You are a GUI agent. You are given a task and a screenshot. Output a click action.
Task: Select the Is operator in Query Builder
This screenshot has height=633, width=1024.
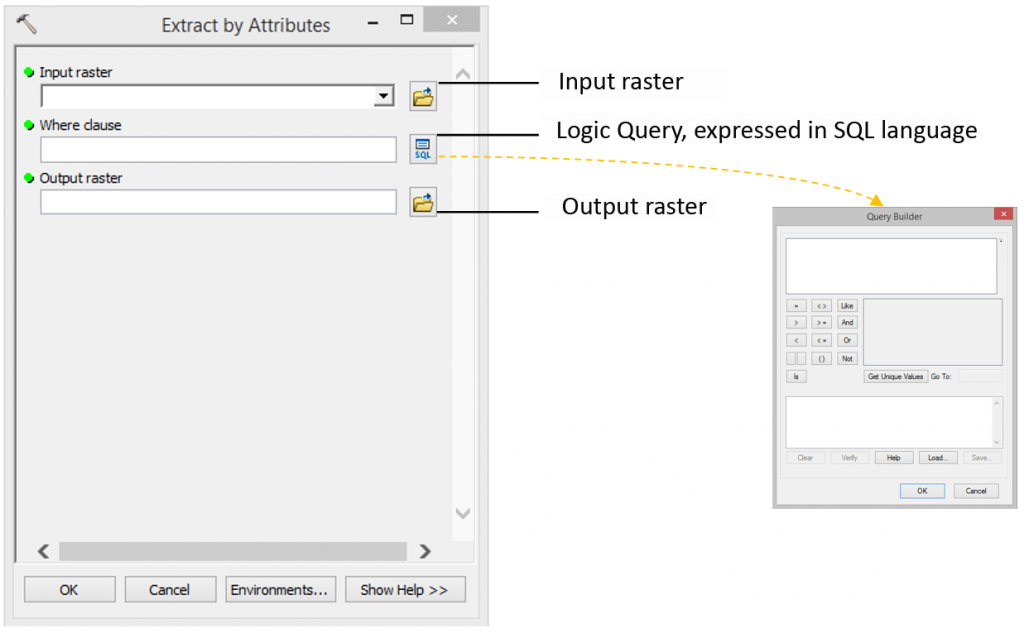[797, 376]
